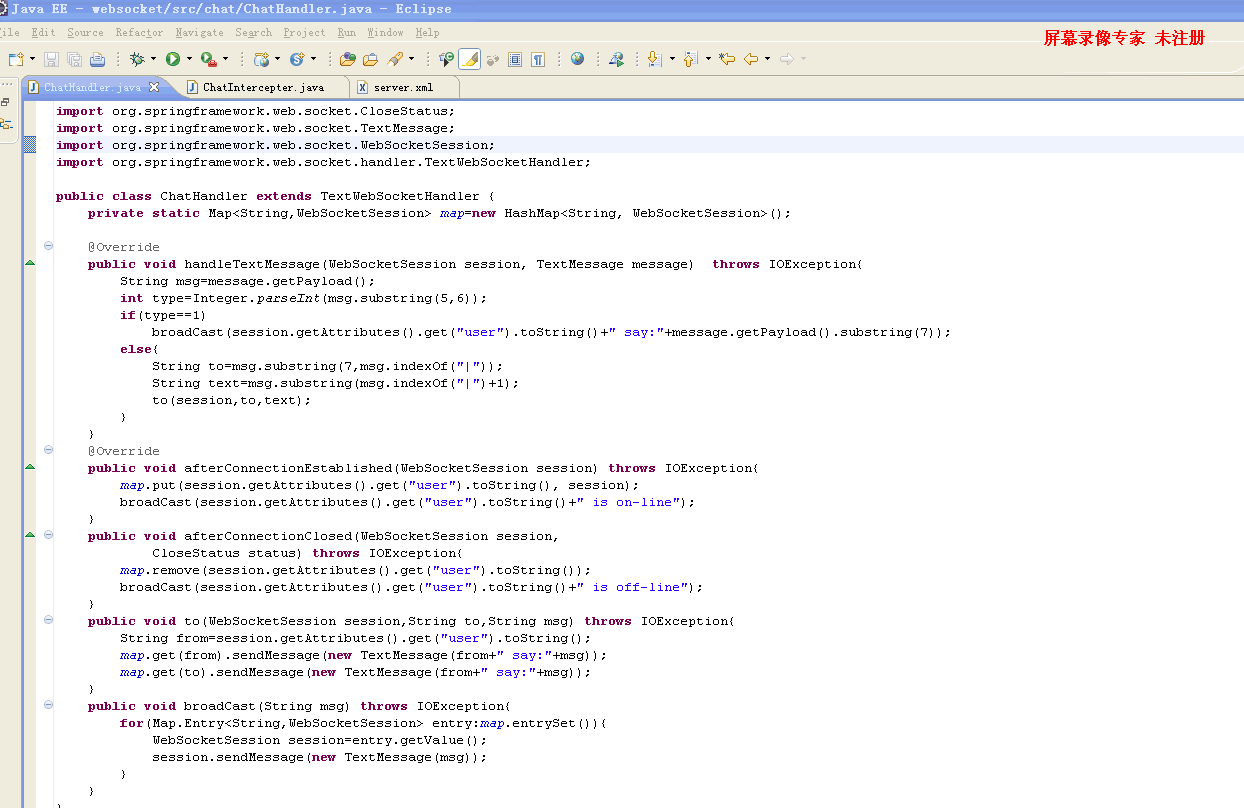Collapse the to() method fold
This screenshot has width=1244, height=808.
click(x=48, y=620)
